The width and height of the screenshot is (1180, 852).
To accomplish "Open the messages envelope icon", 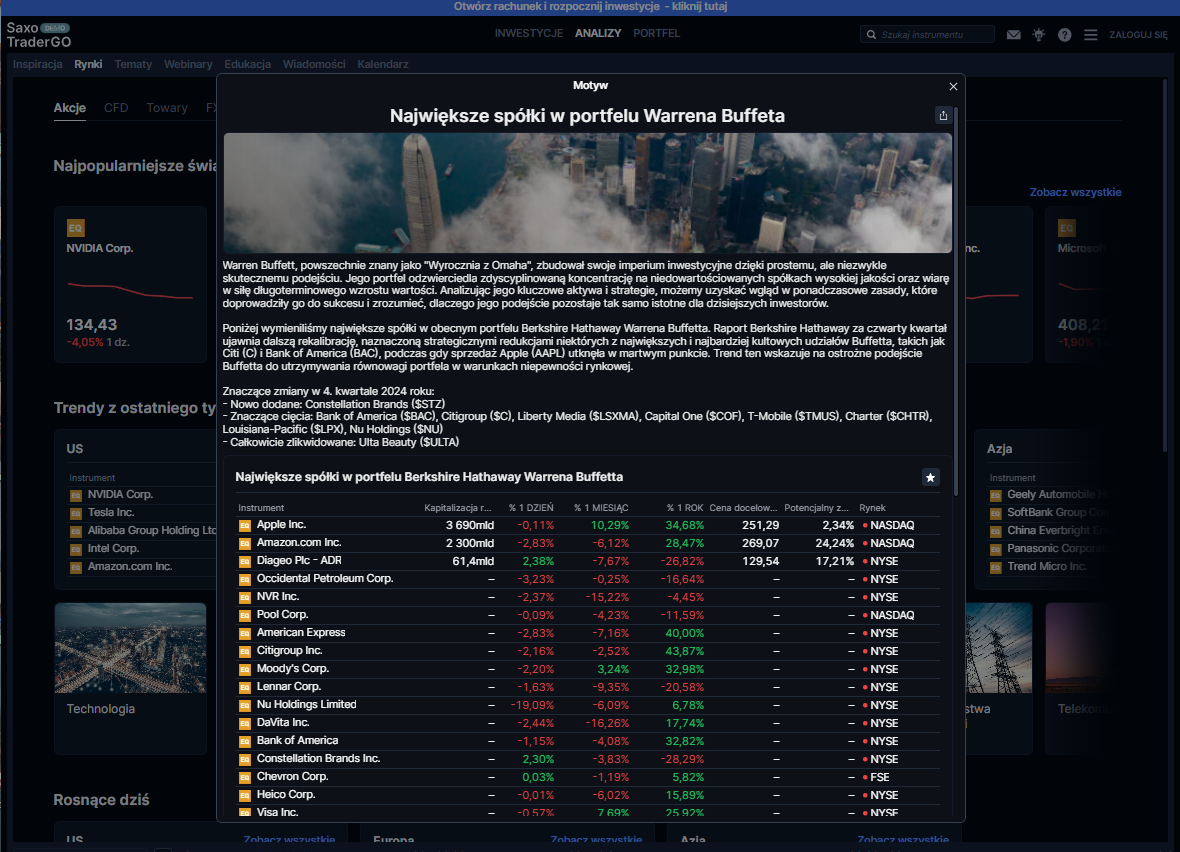I will click(x=1014, y=35).
